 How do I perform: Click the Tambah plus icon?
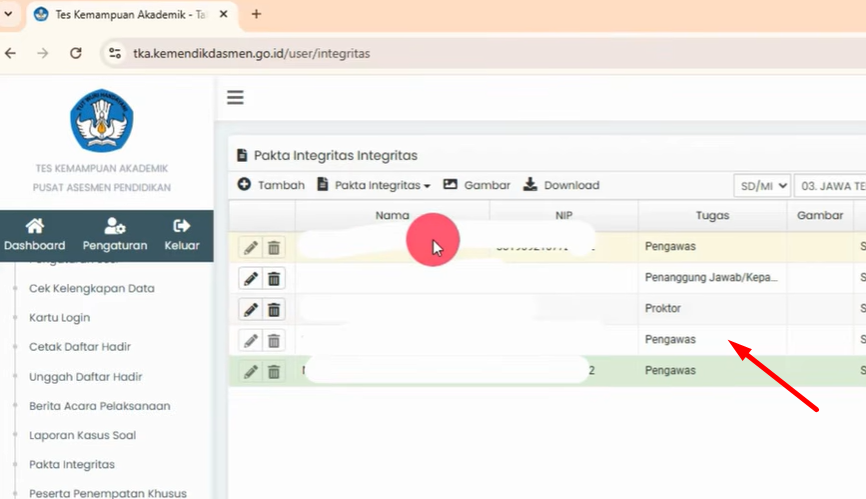tap(244, 184)
